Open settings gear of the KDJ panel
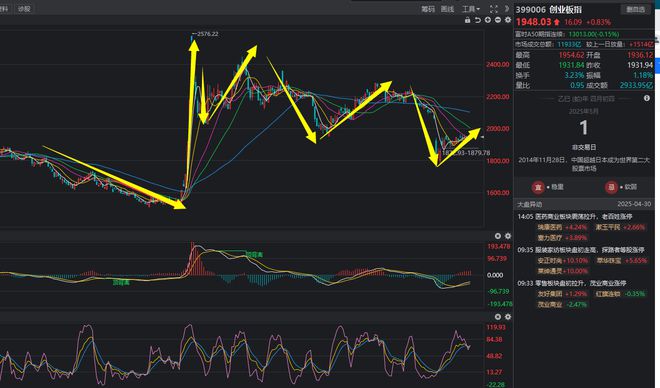The height and width of the screenshot is (388, 660). [508, 316]
